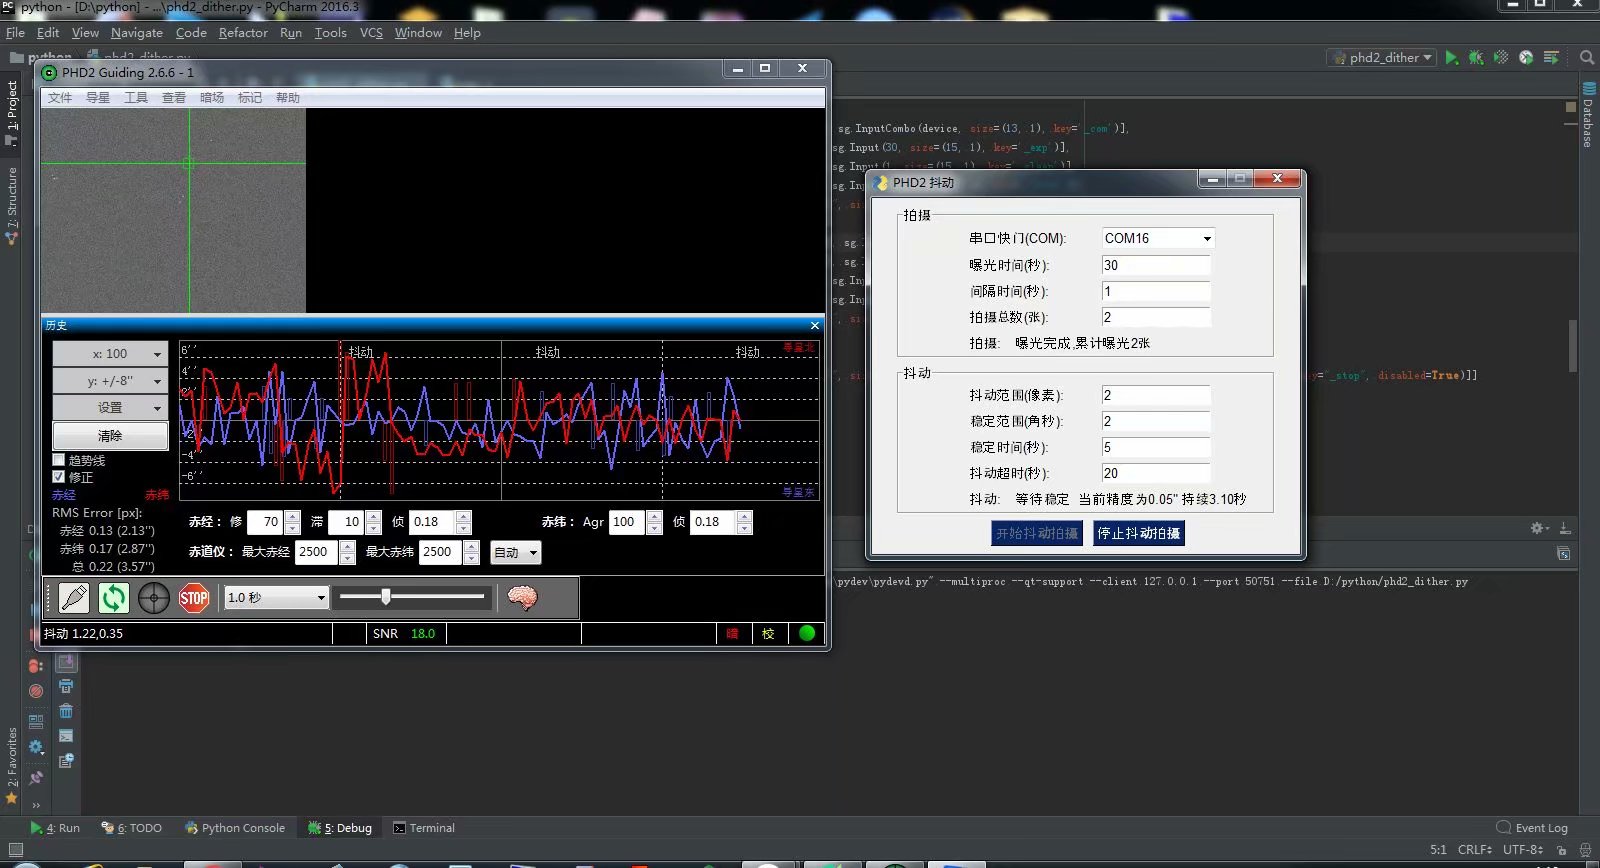Click the 抖动超时(秒) input field

click(1156, 473)
